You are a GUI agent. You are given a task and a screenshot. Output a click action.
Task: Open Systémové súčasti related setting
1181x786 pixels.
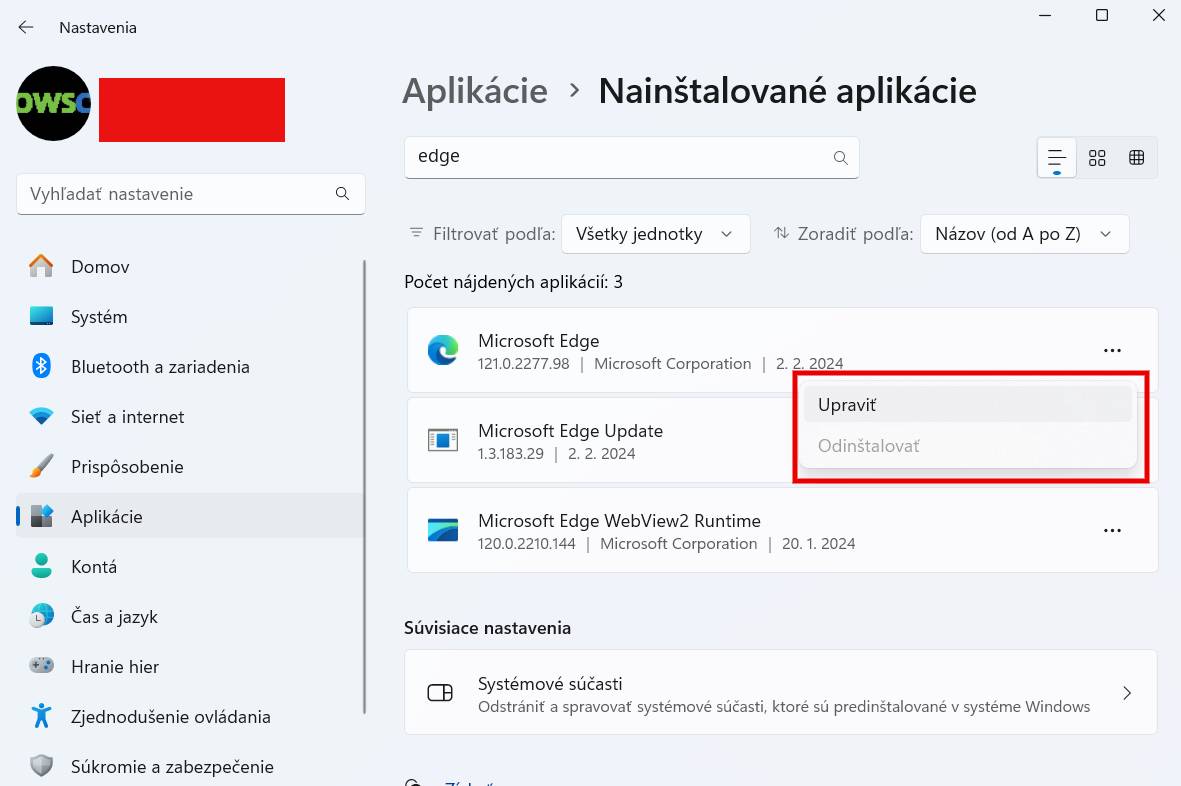point(780,693)
